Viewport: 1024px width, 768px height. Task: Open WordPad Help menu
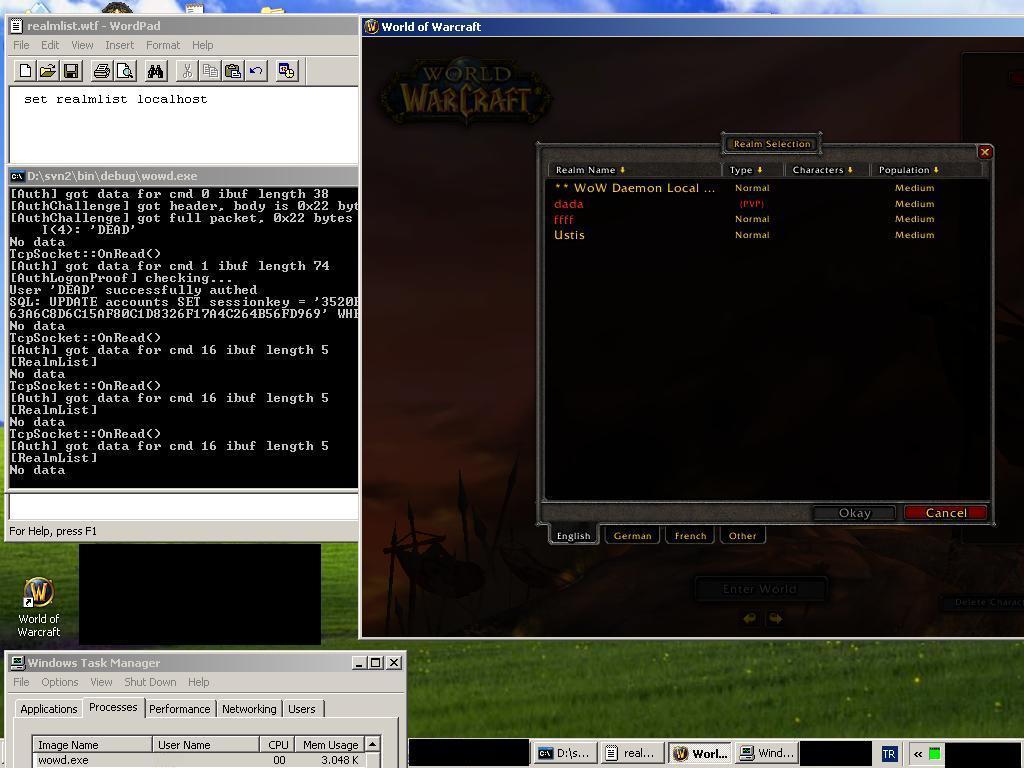click(x=202, y=45)
